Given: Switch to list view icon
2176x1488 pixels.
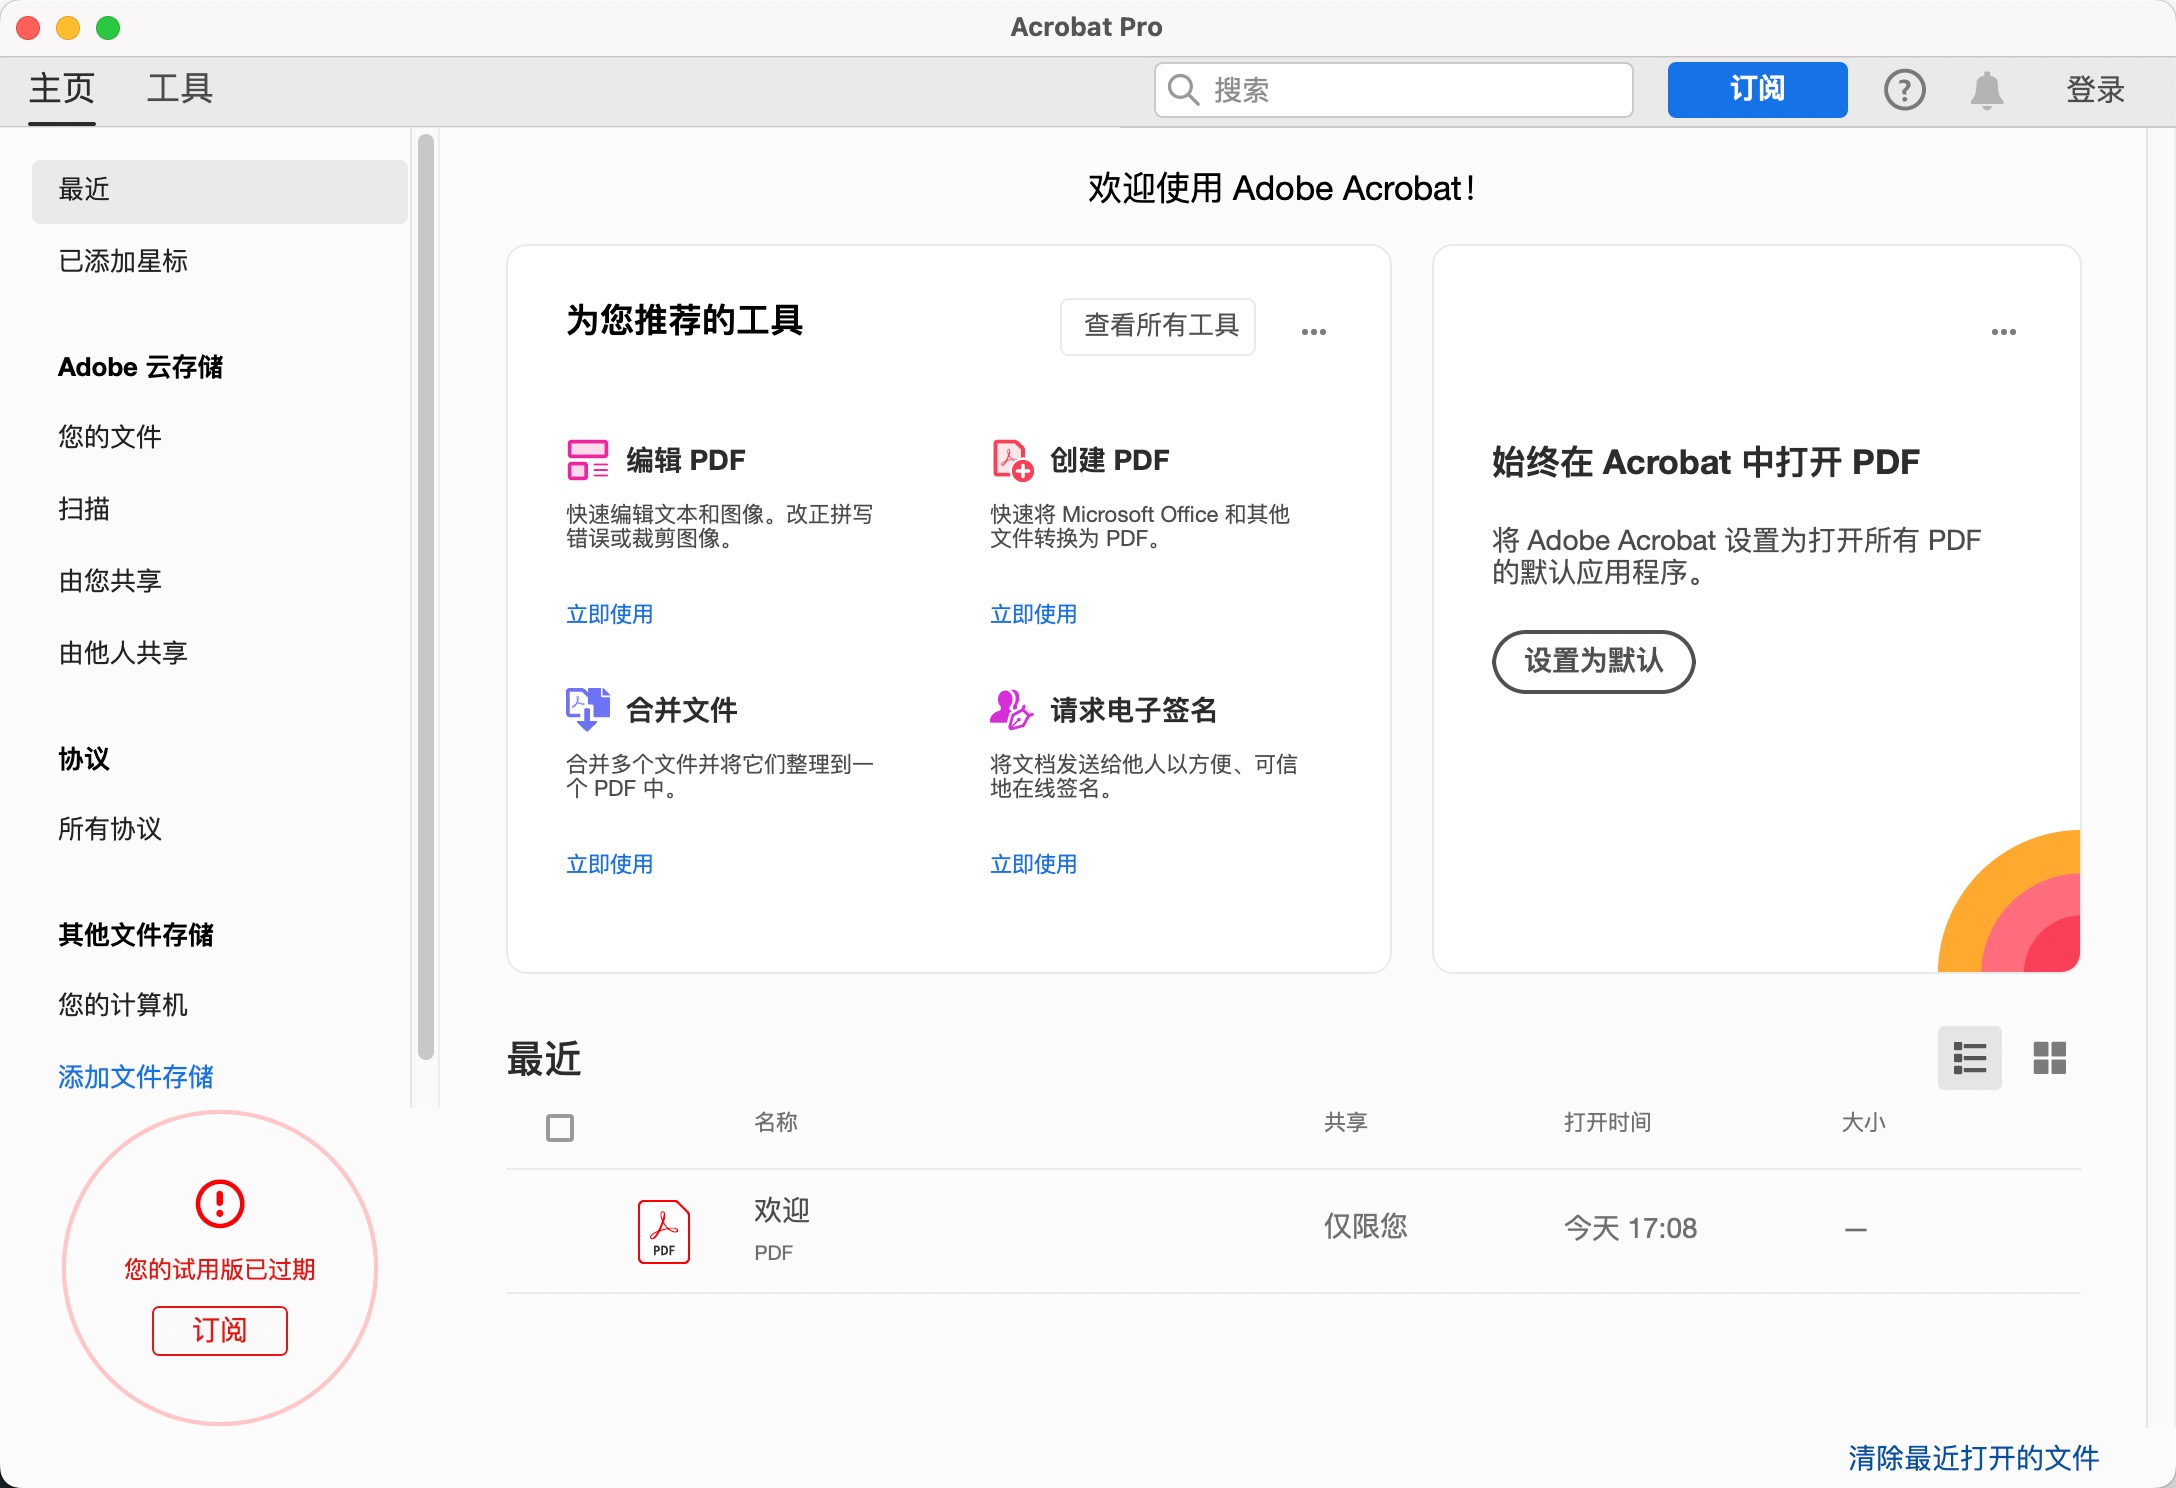Looking at the screenshot, I should [x=1970, y=1058].
